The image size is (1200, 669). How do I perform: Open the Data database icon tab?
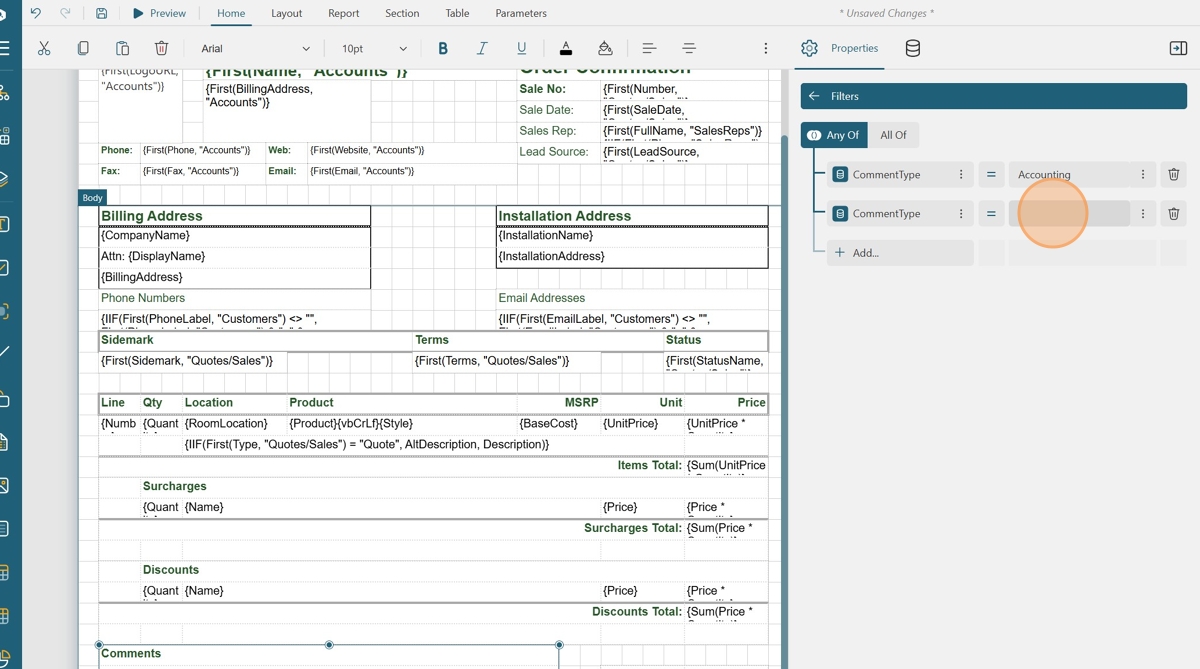click(x=912, y=48)
